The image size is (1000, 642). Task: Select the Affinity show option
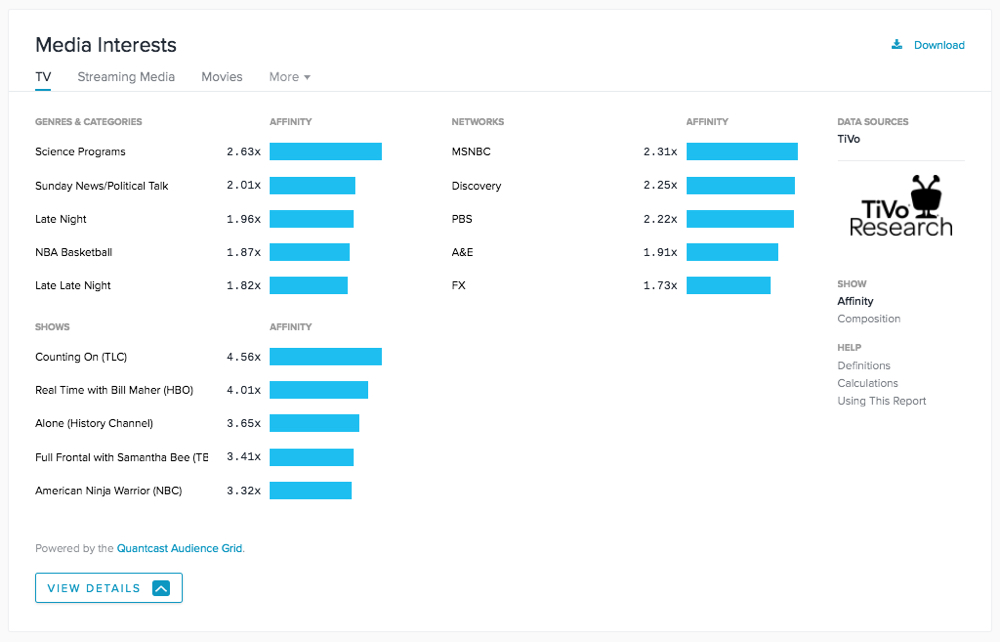(x=855, y=301)
